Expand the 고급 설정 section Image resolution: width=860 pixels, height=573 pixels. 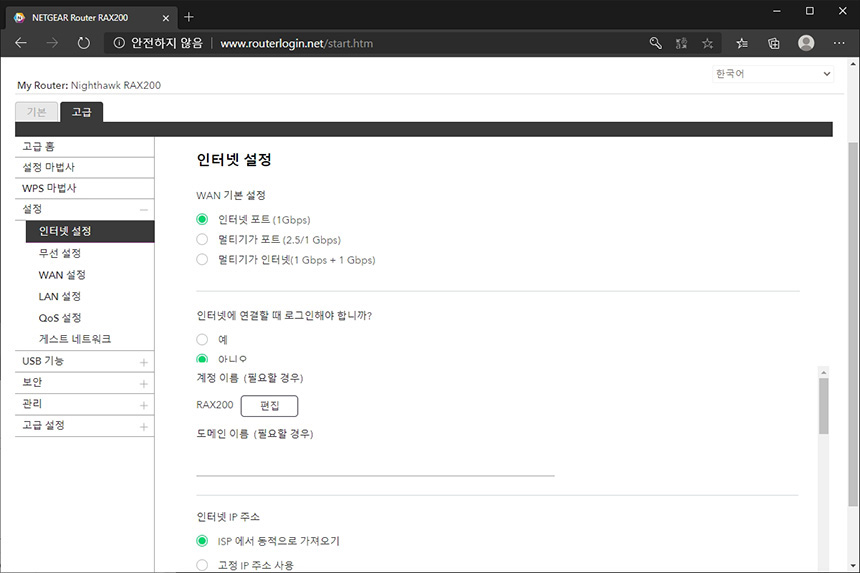click(x=144, y=427)
